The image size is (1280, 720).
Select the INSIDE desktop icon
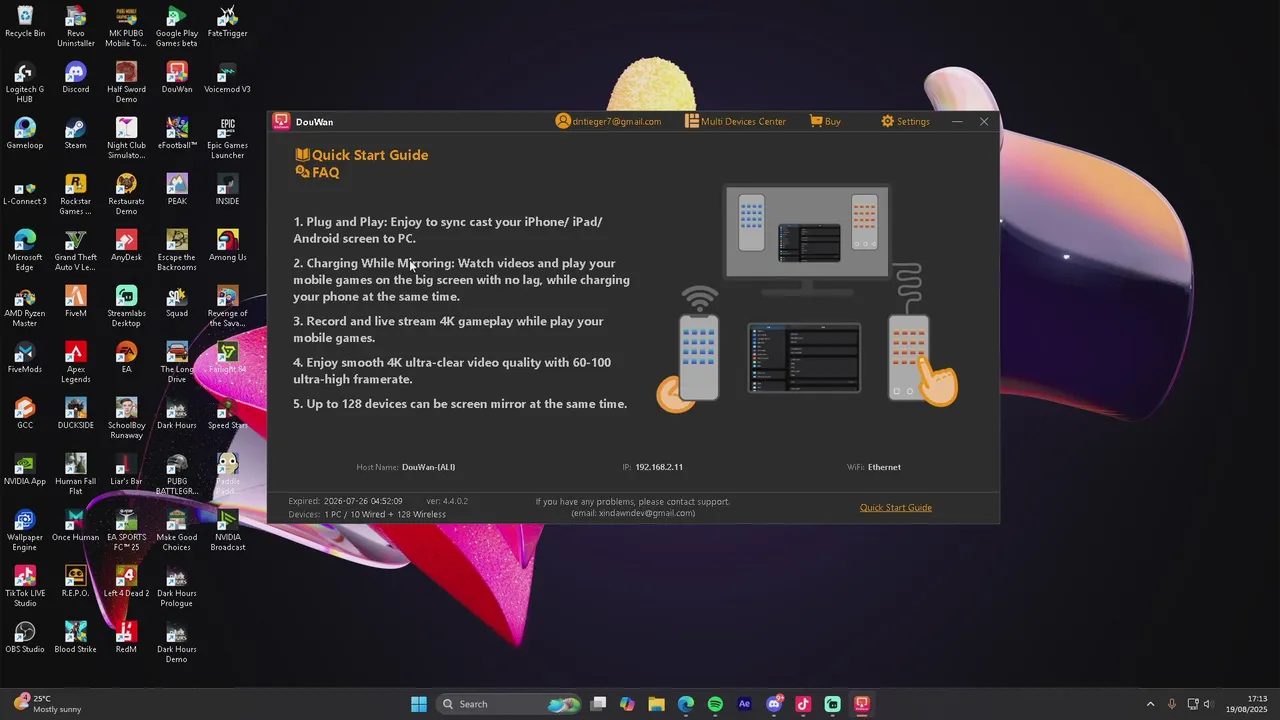tap(227, 190)
